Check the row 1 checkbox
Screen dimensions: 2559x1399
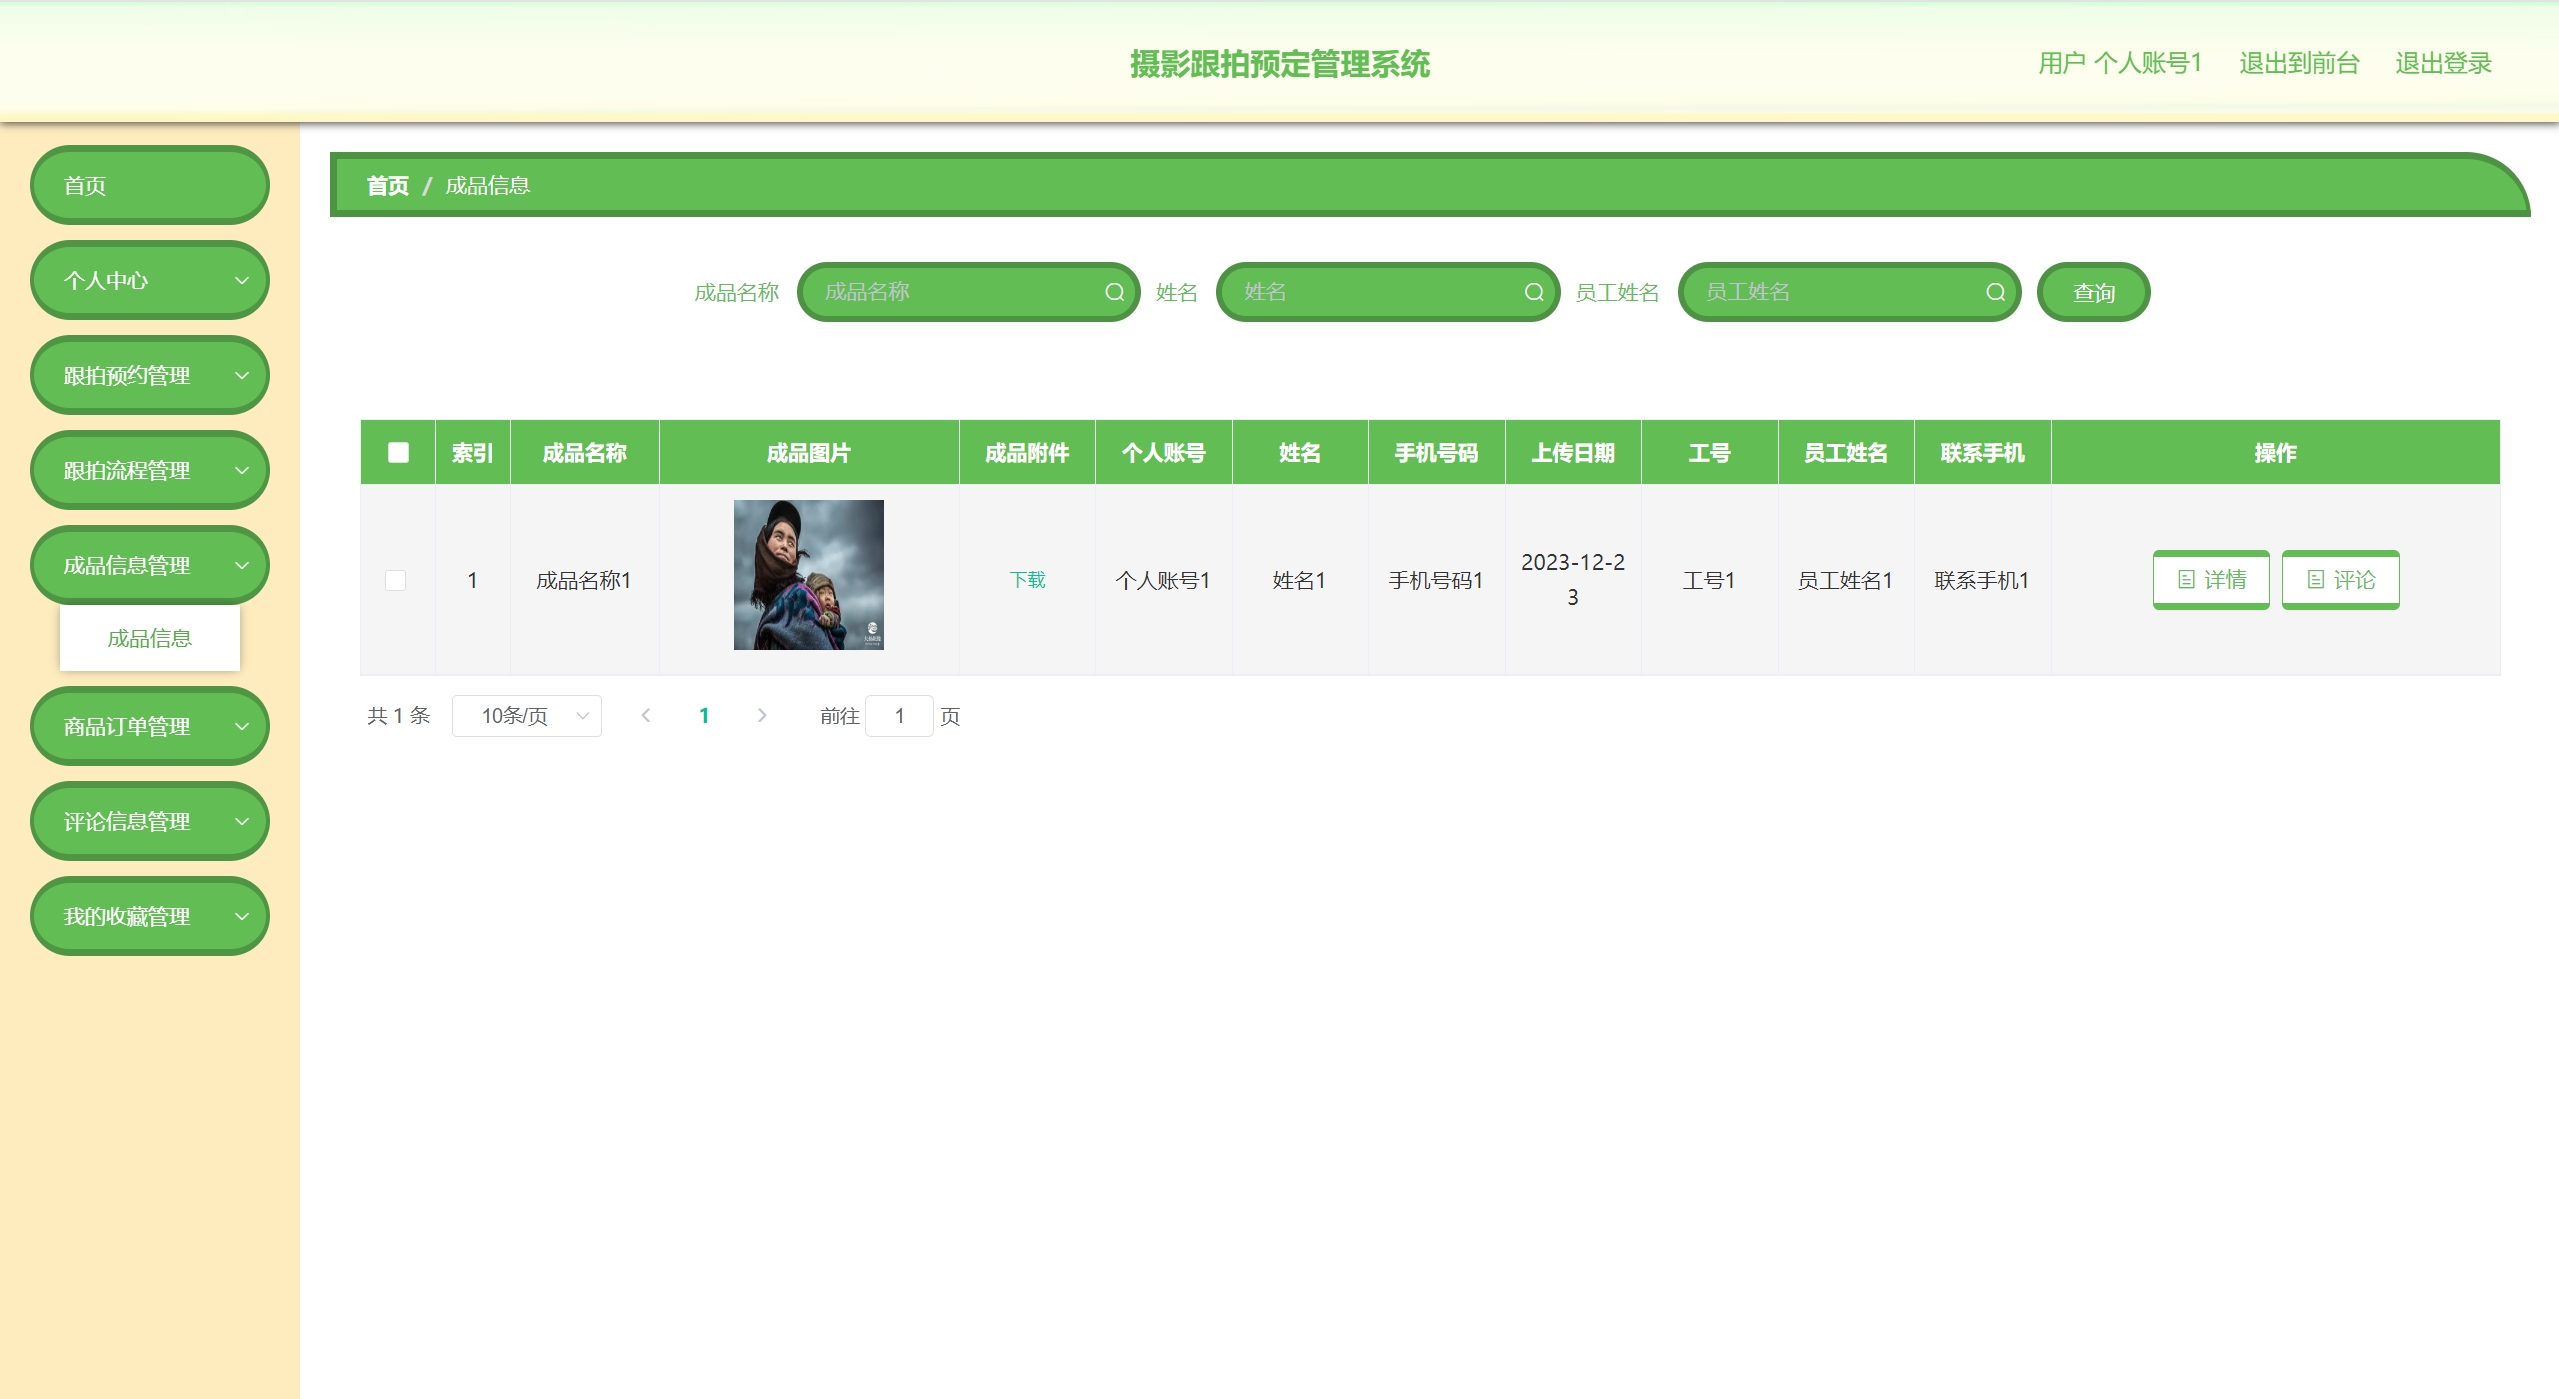pyautogui.click(x=396, y=580)
